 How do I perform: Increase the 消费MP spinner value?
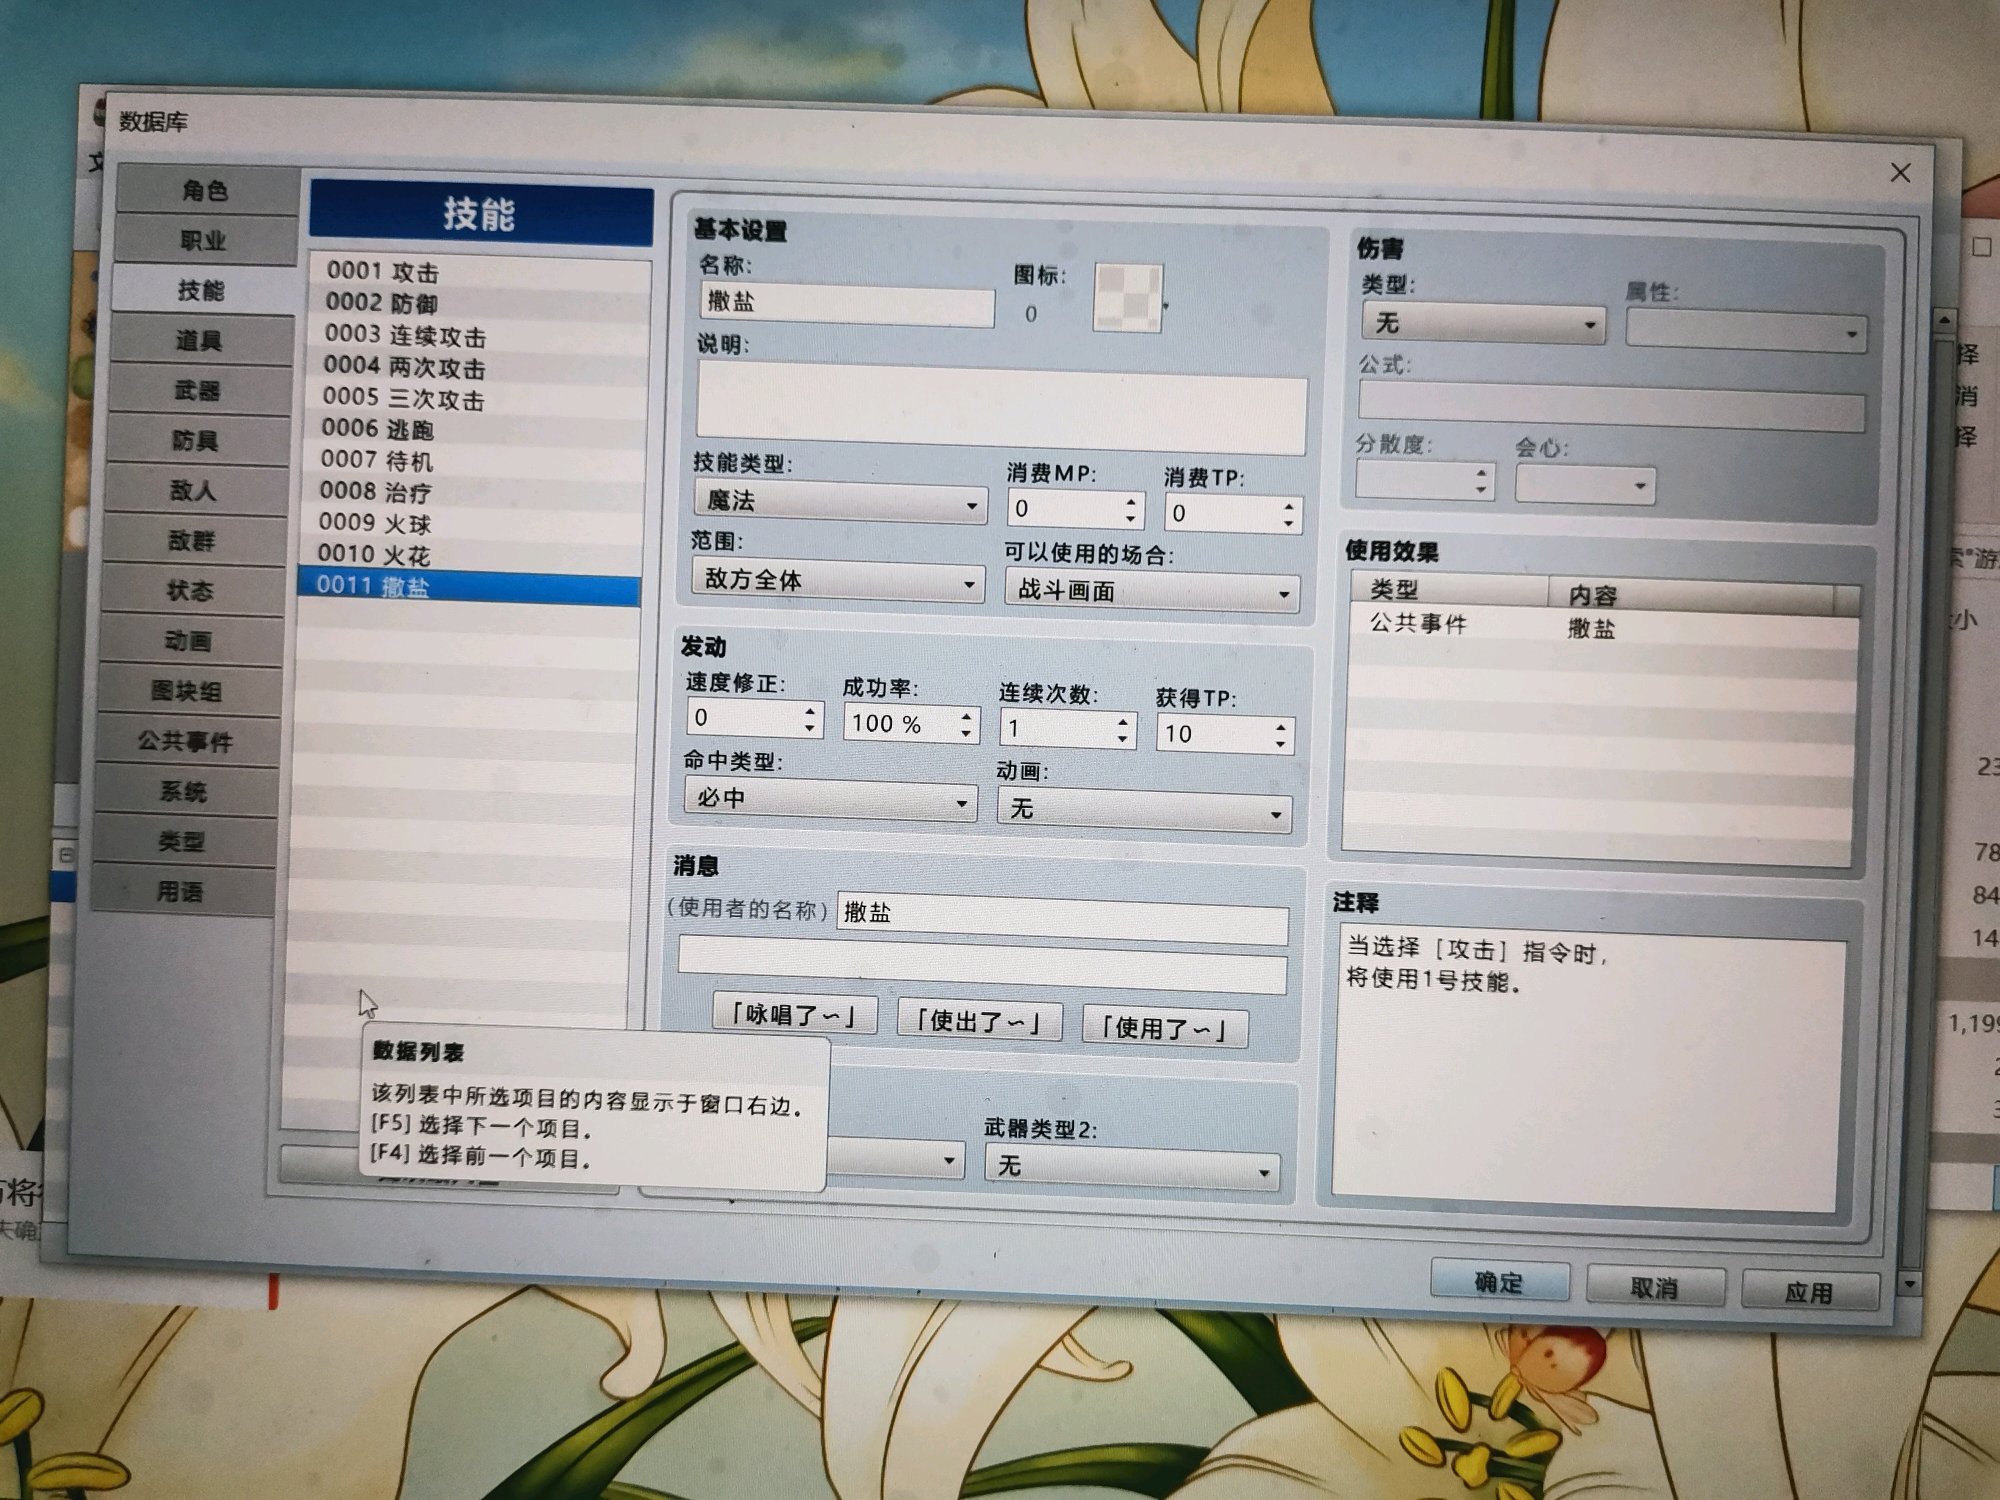pos(1130,500)
